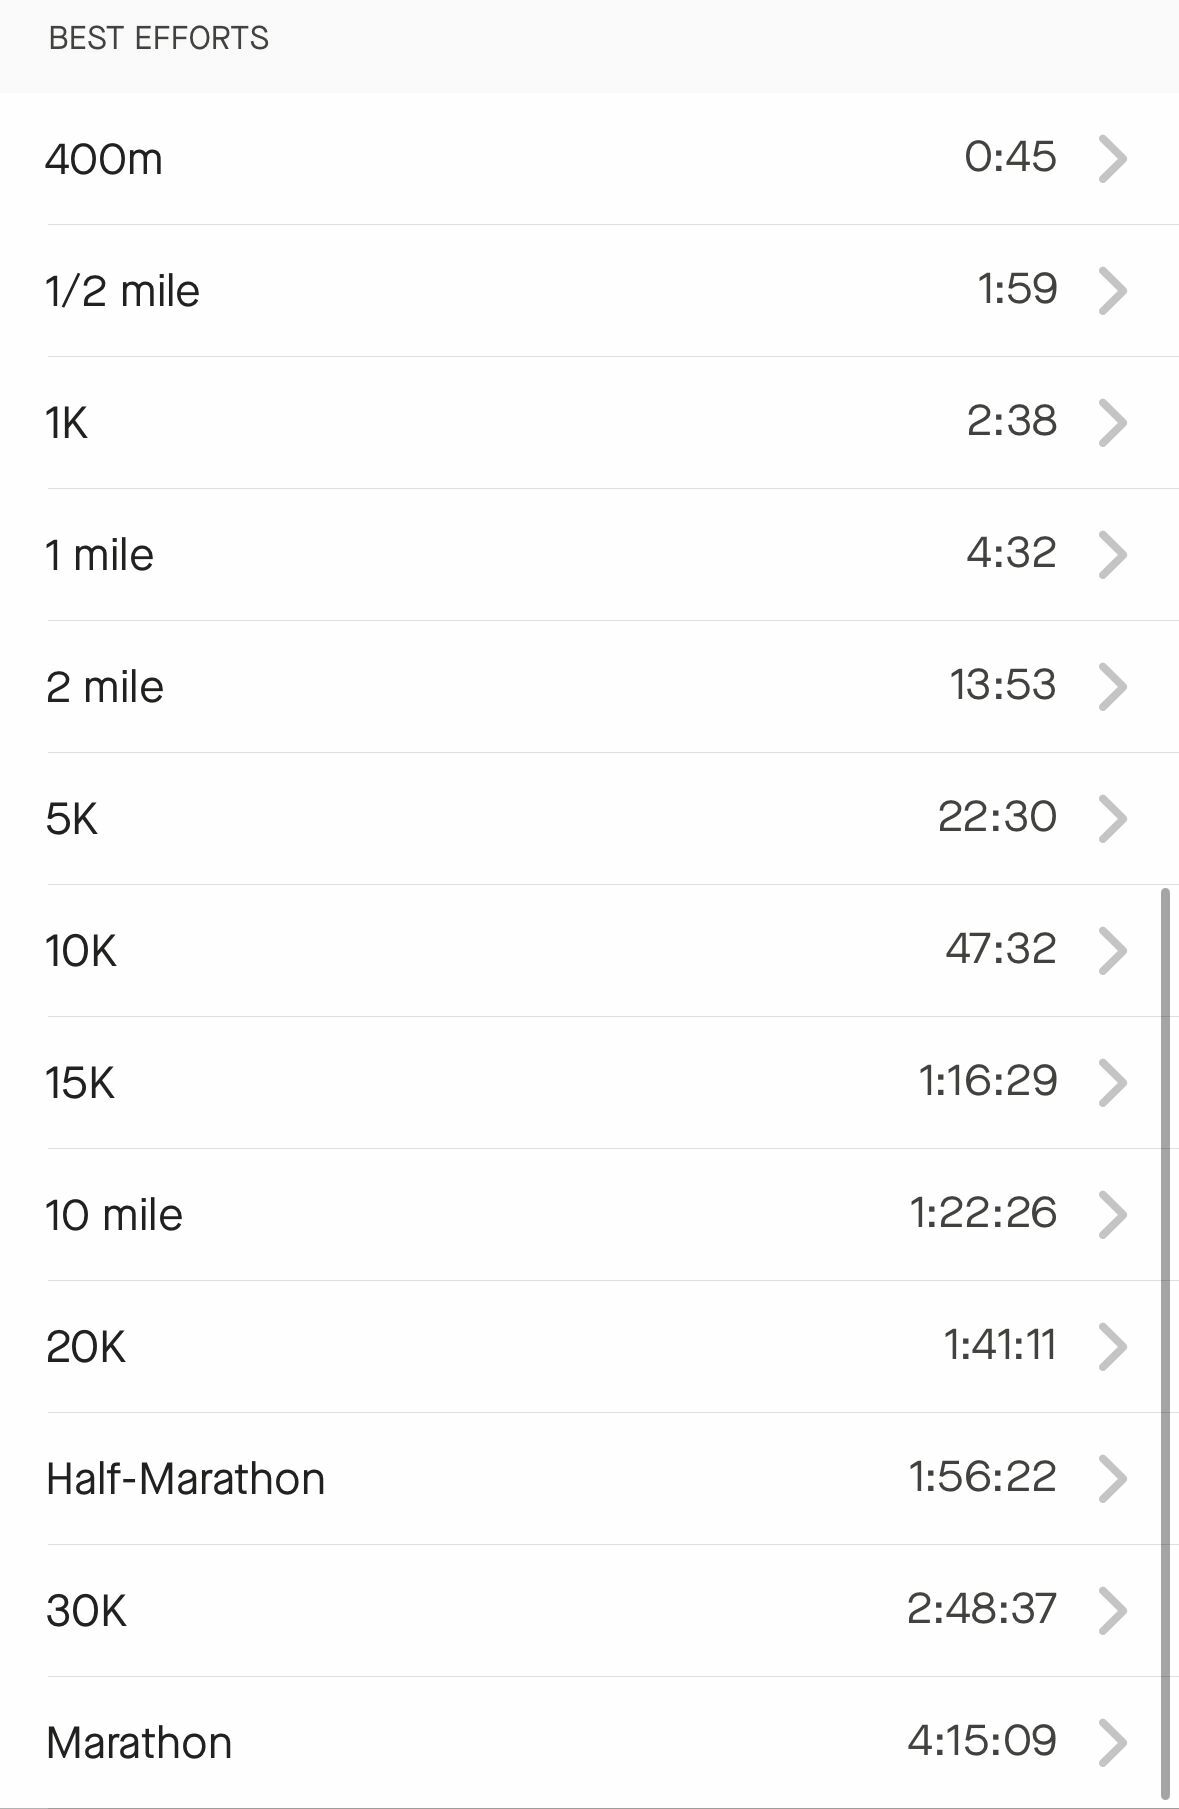Select the 1 mile label

coord(100,555)
